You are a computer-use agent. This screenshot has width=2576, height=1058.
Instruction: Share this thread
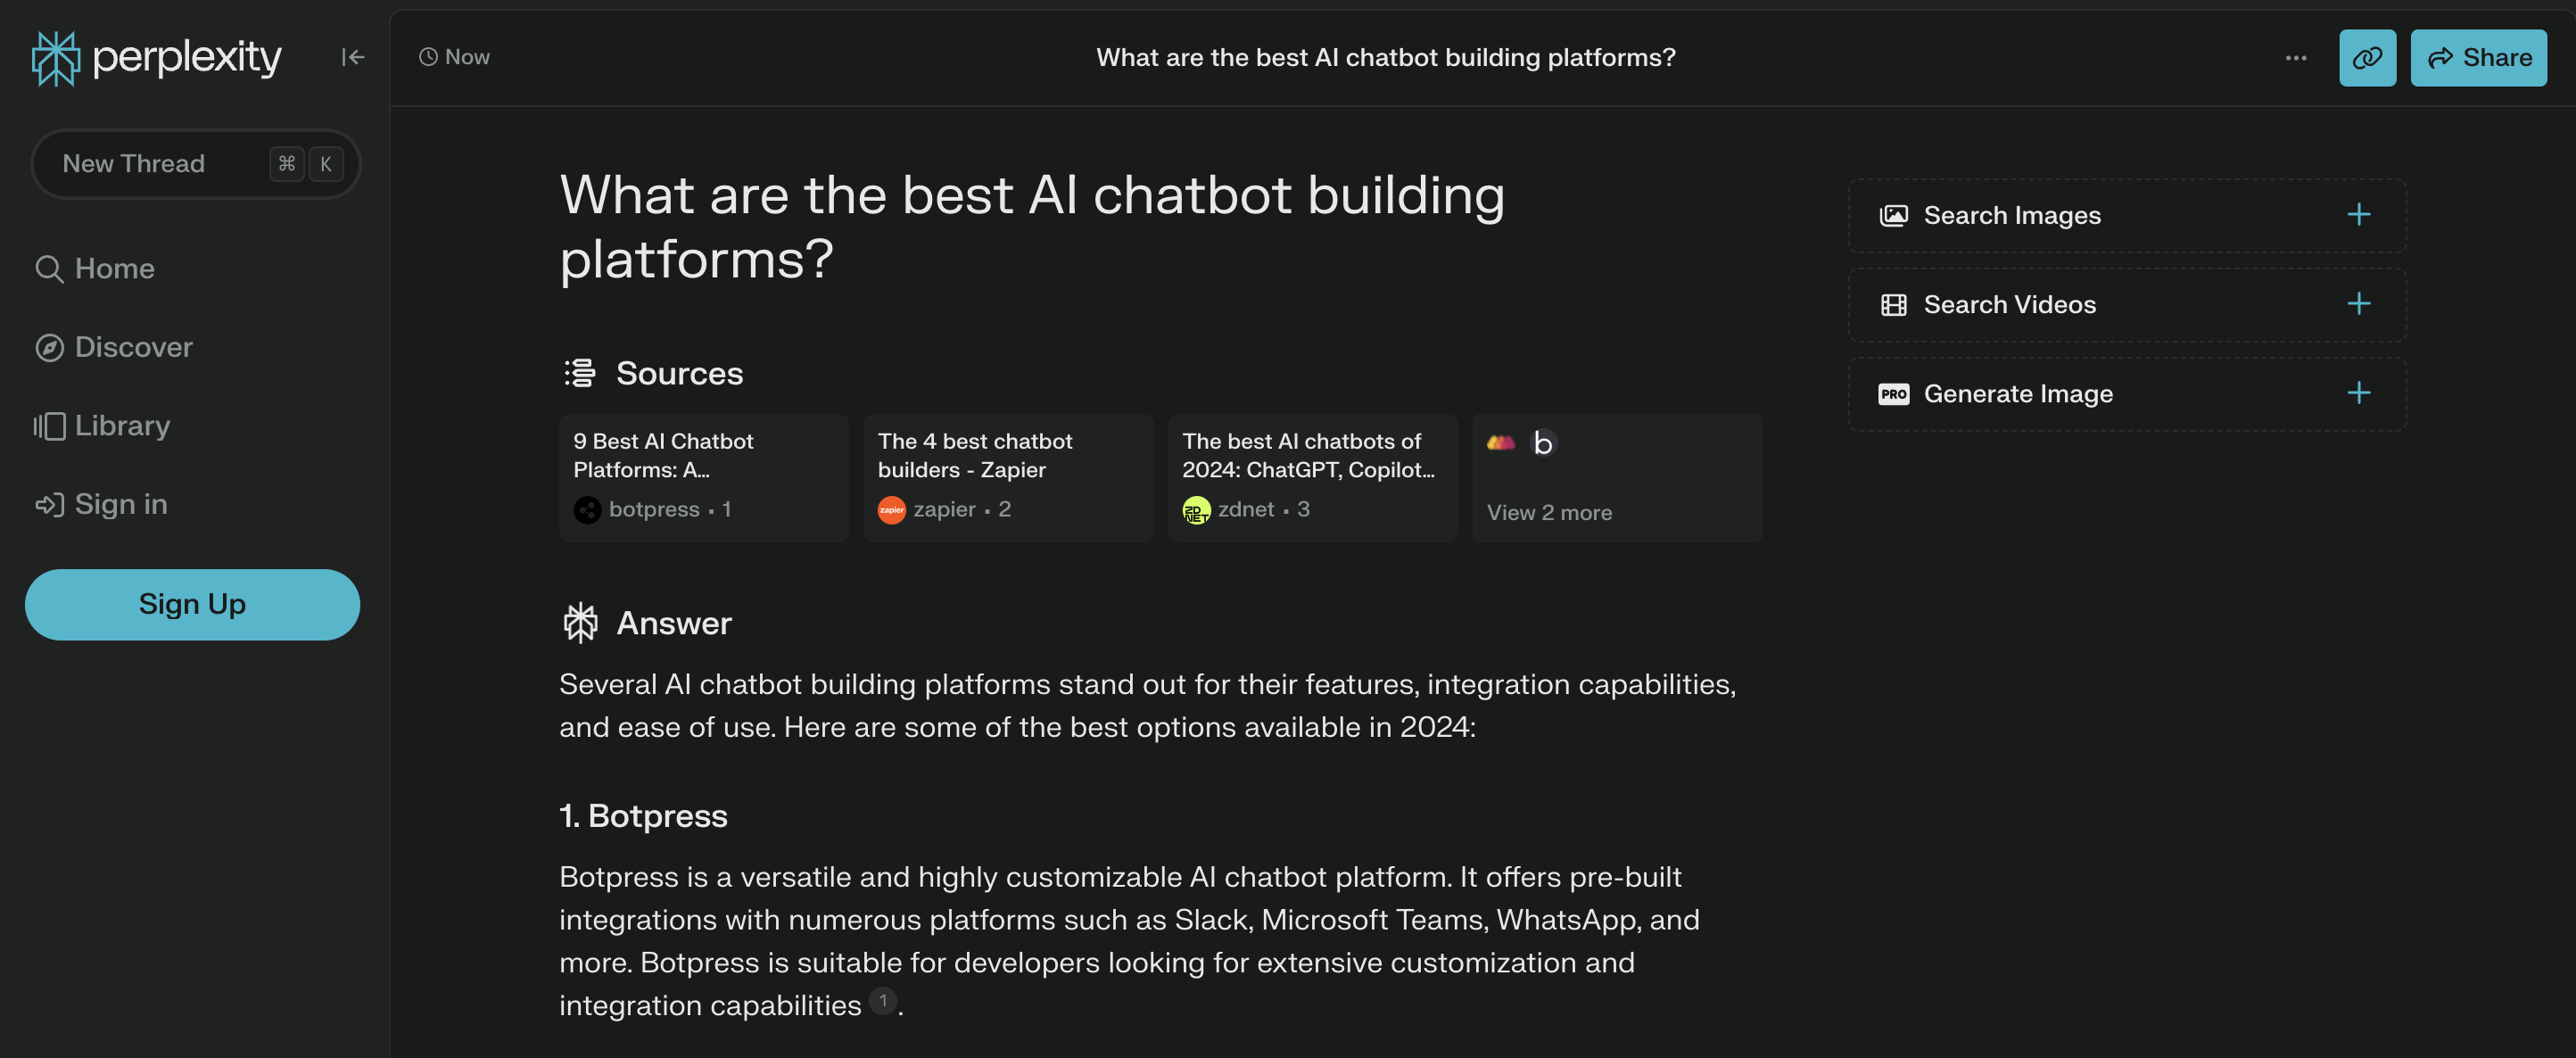click(2477, 57)
